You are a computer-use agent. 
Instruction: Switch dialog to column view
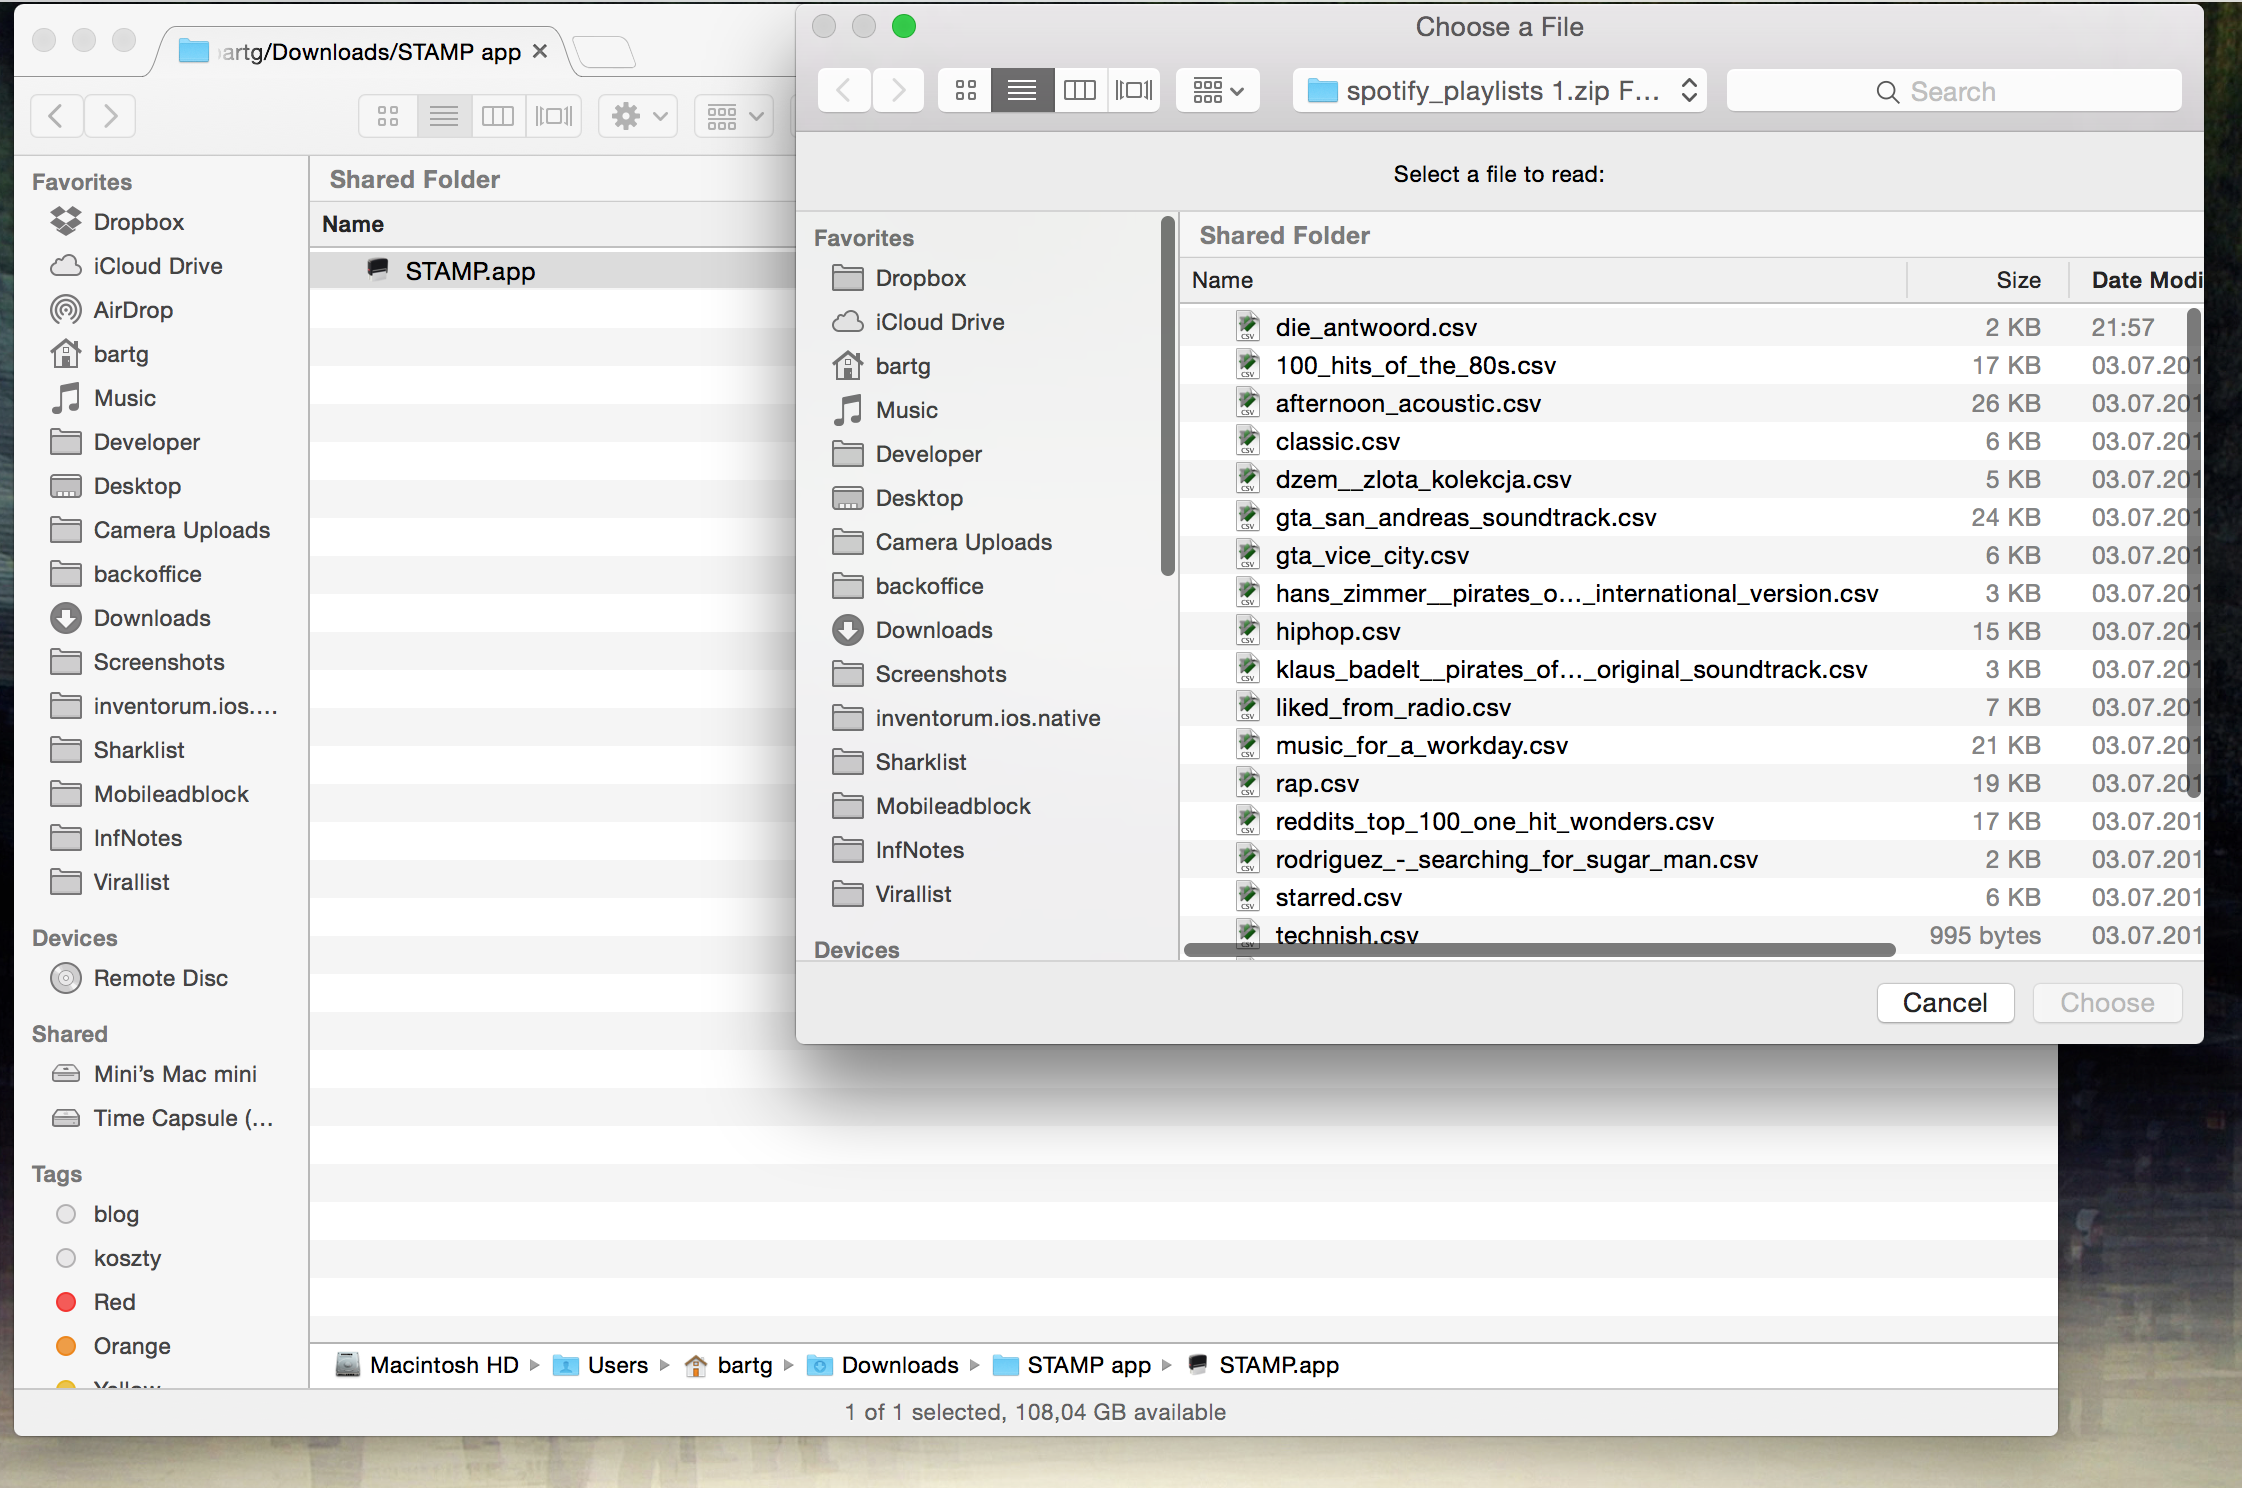[1079, 91]
